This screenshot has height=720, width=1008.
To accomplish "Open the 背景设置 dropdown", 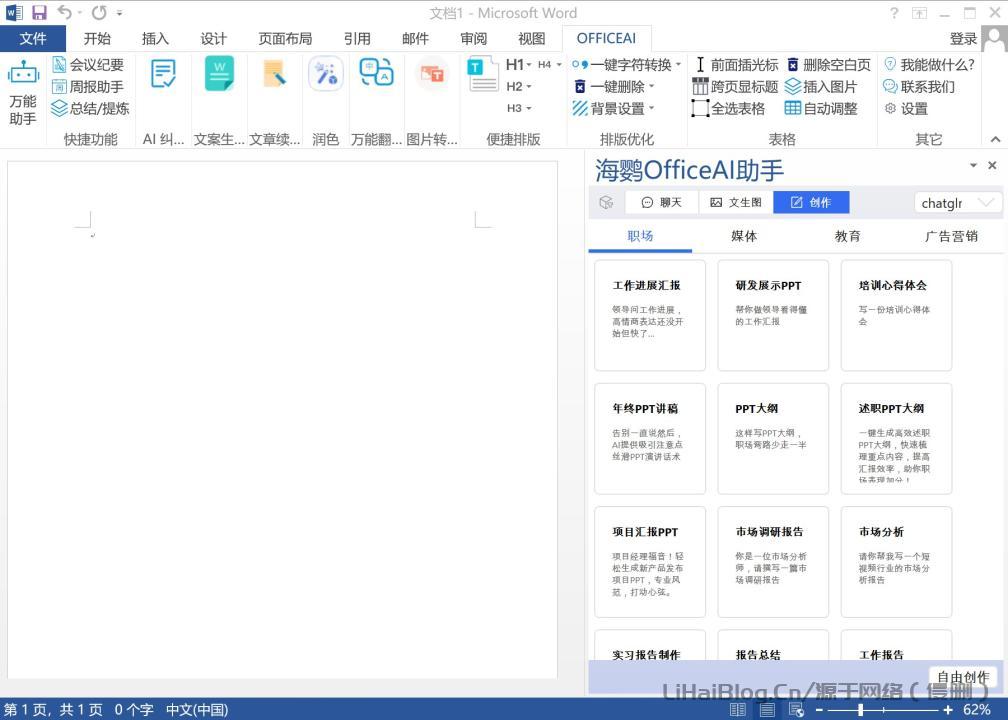I will (x=651, y=108).
